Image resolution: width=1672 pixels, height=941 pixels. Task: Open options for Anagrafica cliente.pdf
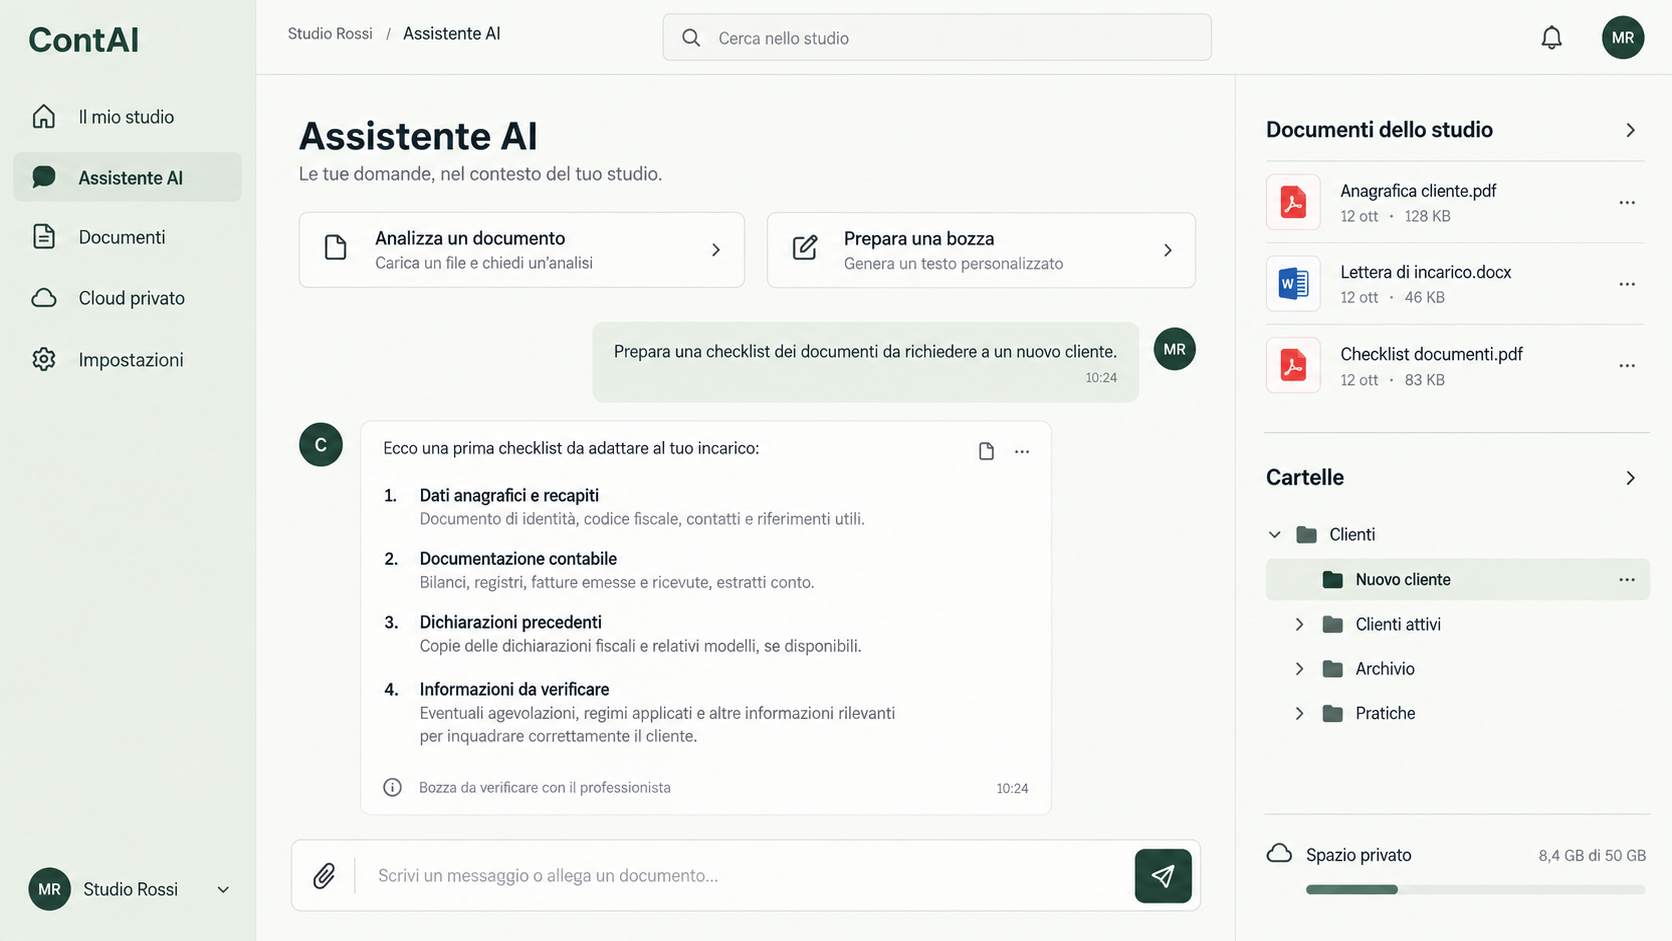[1627, 203]
